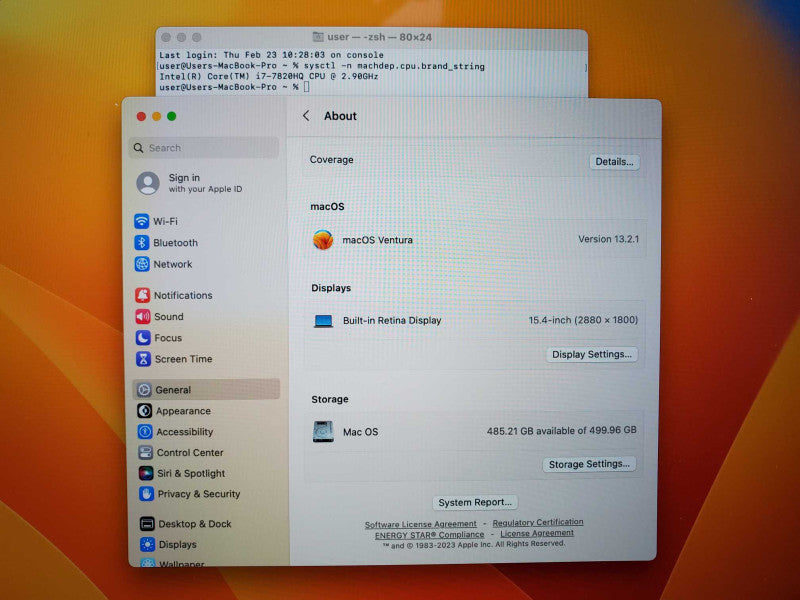
Task: Click the macOS Ventura logo icon
Action: (323, 240)
